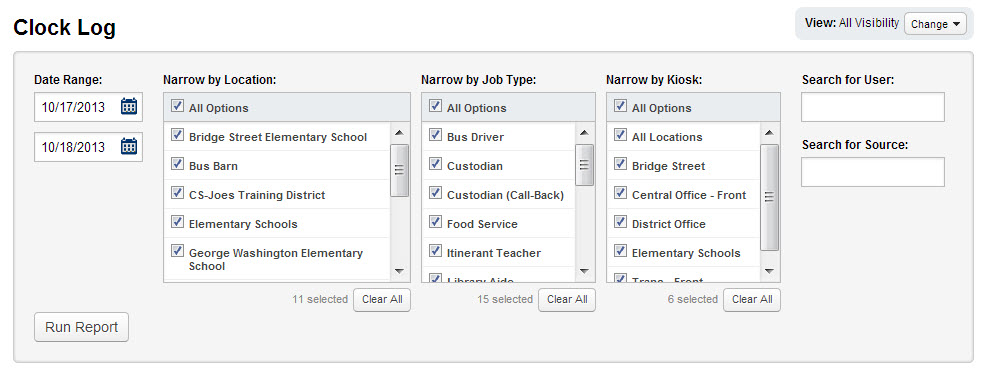Click the Clock Log page heading
The image size is (987, 374).
64,28
